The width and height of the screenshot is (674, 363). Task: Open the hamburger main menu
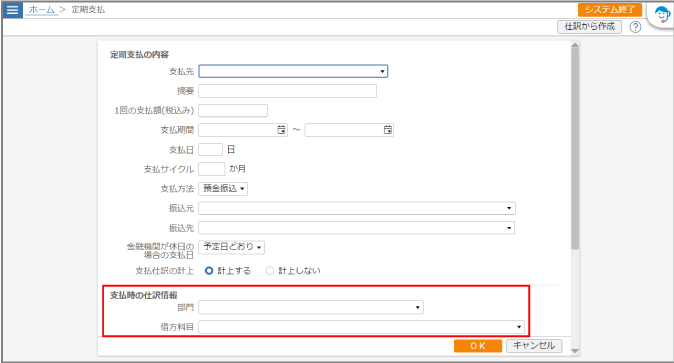pyautogui.click(x=12, y=9)
